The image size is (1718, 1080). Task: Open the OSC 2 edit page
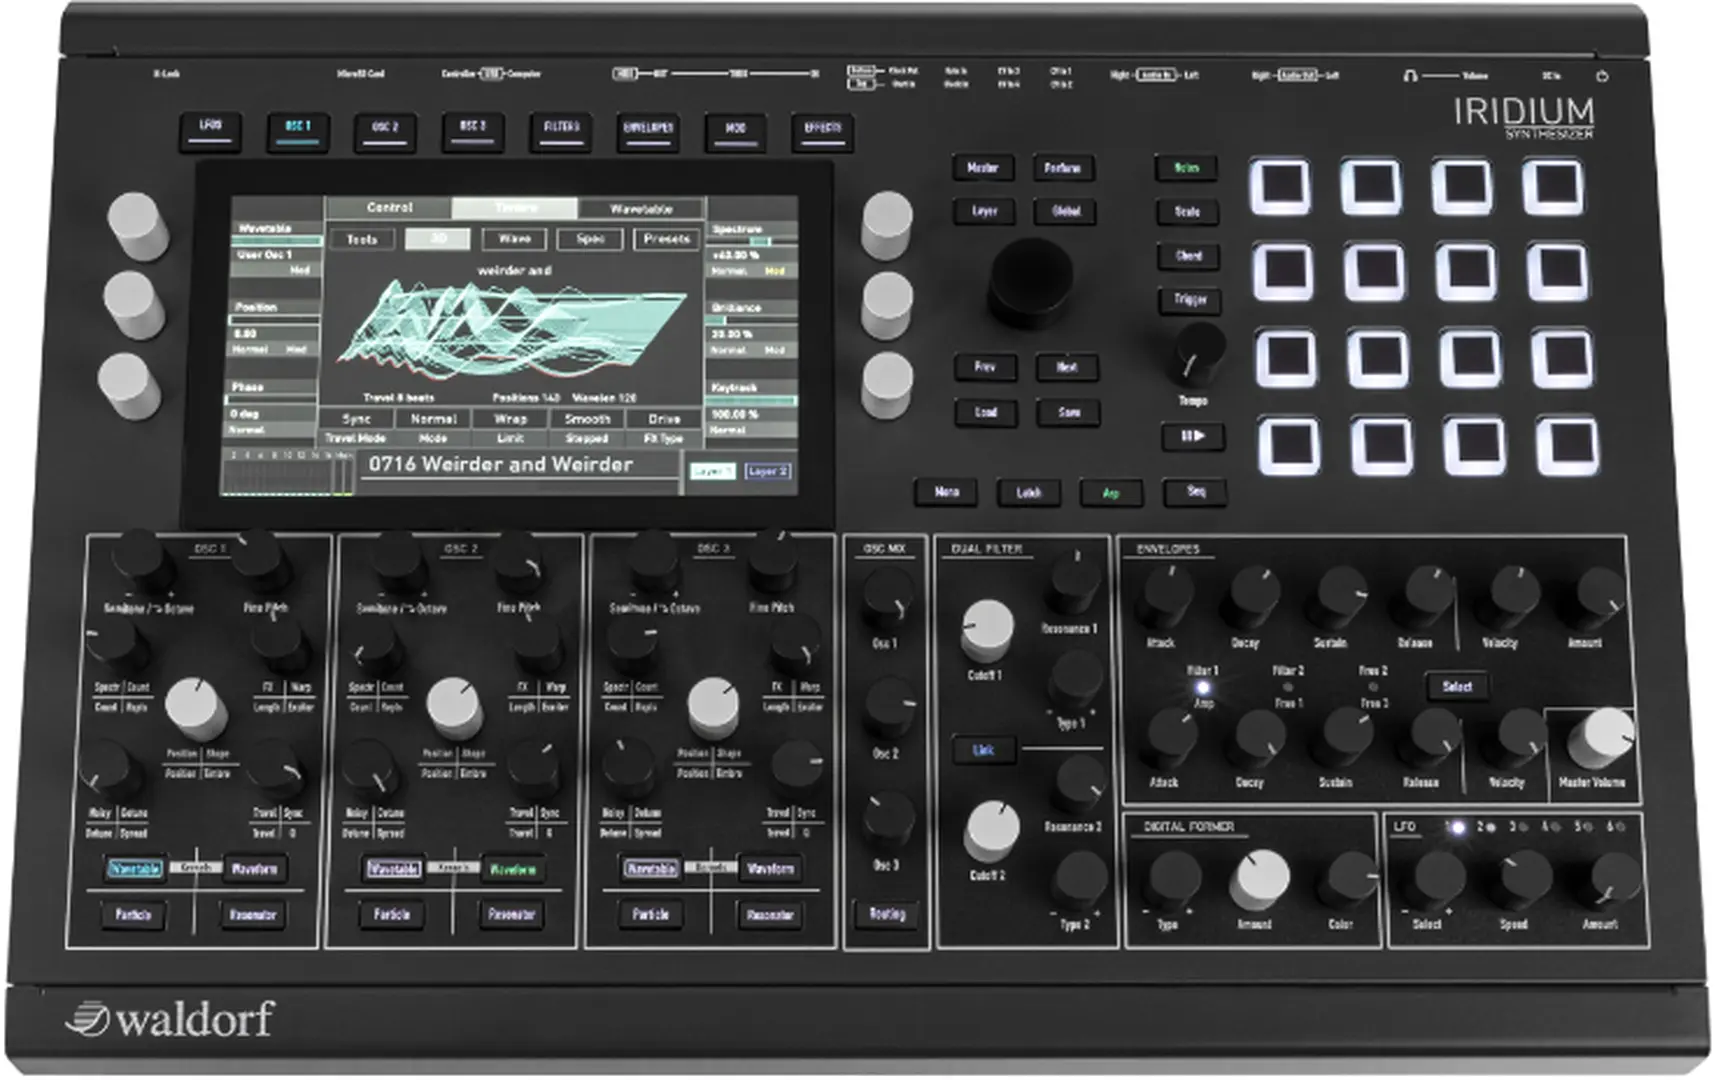point(385,128)
